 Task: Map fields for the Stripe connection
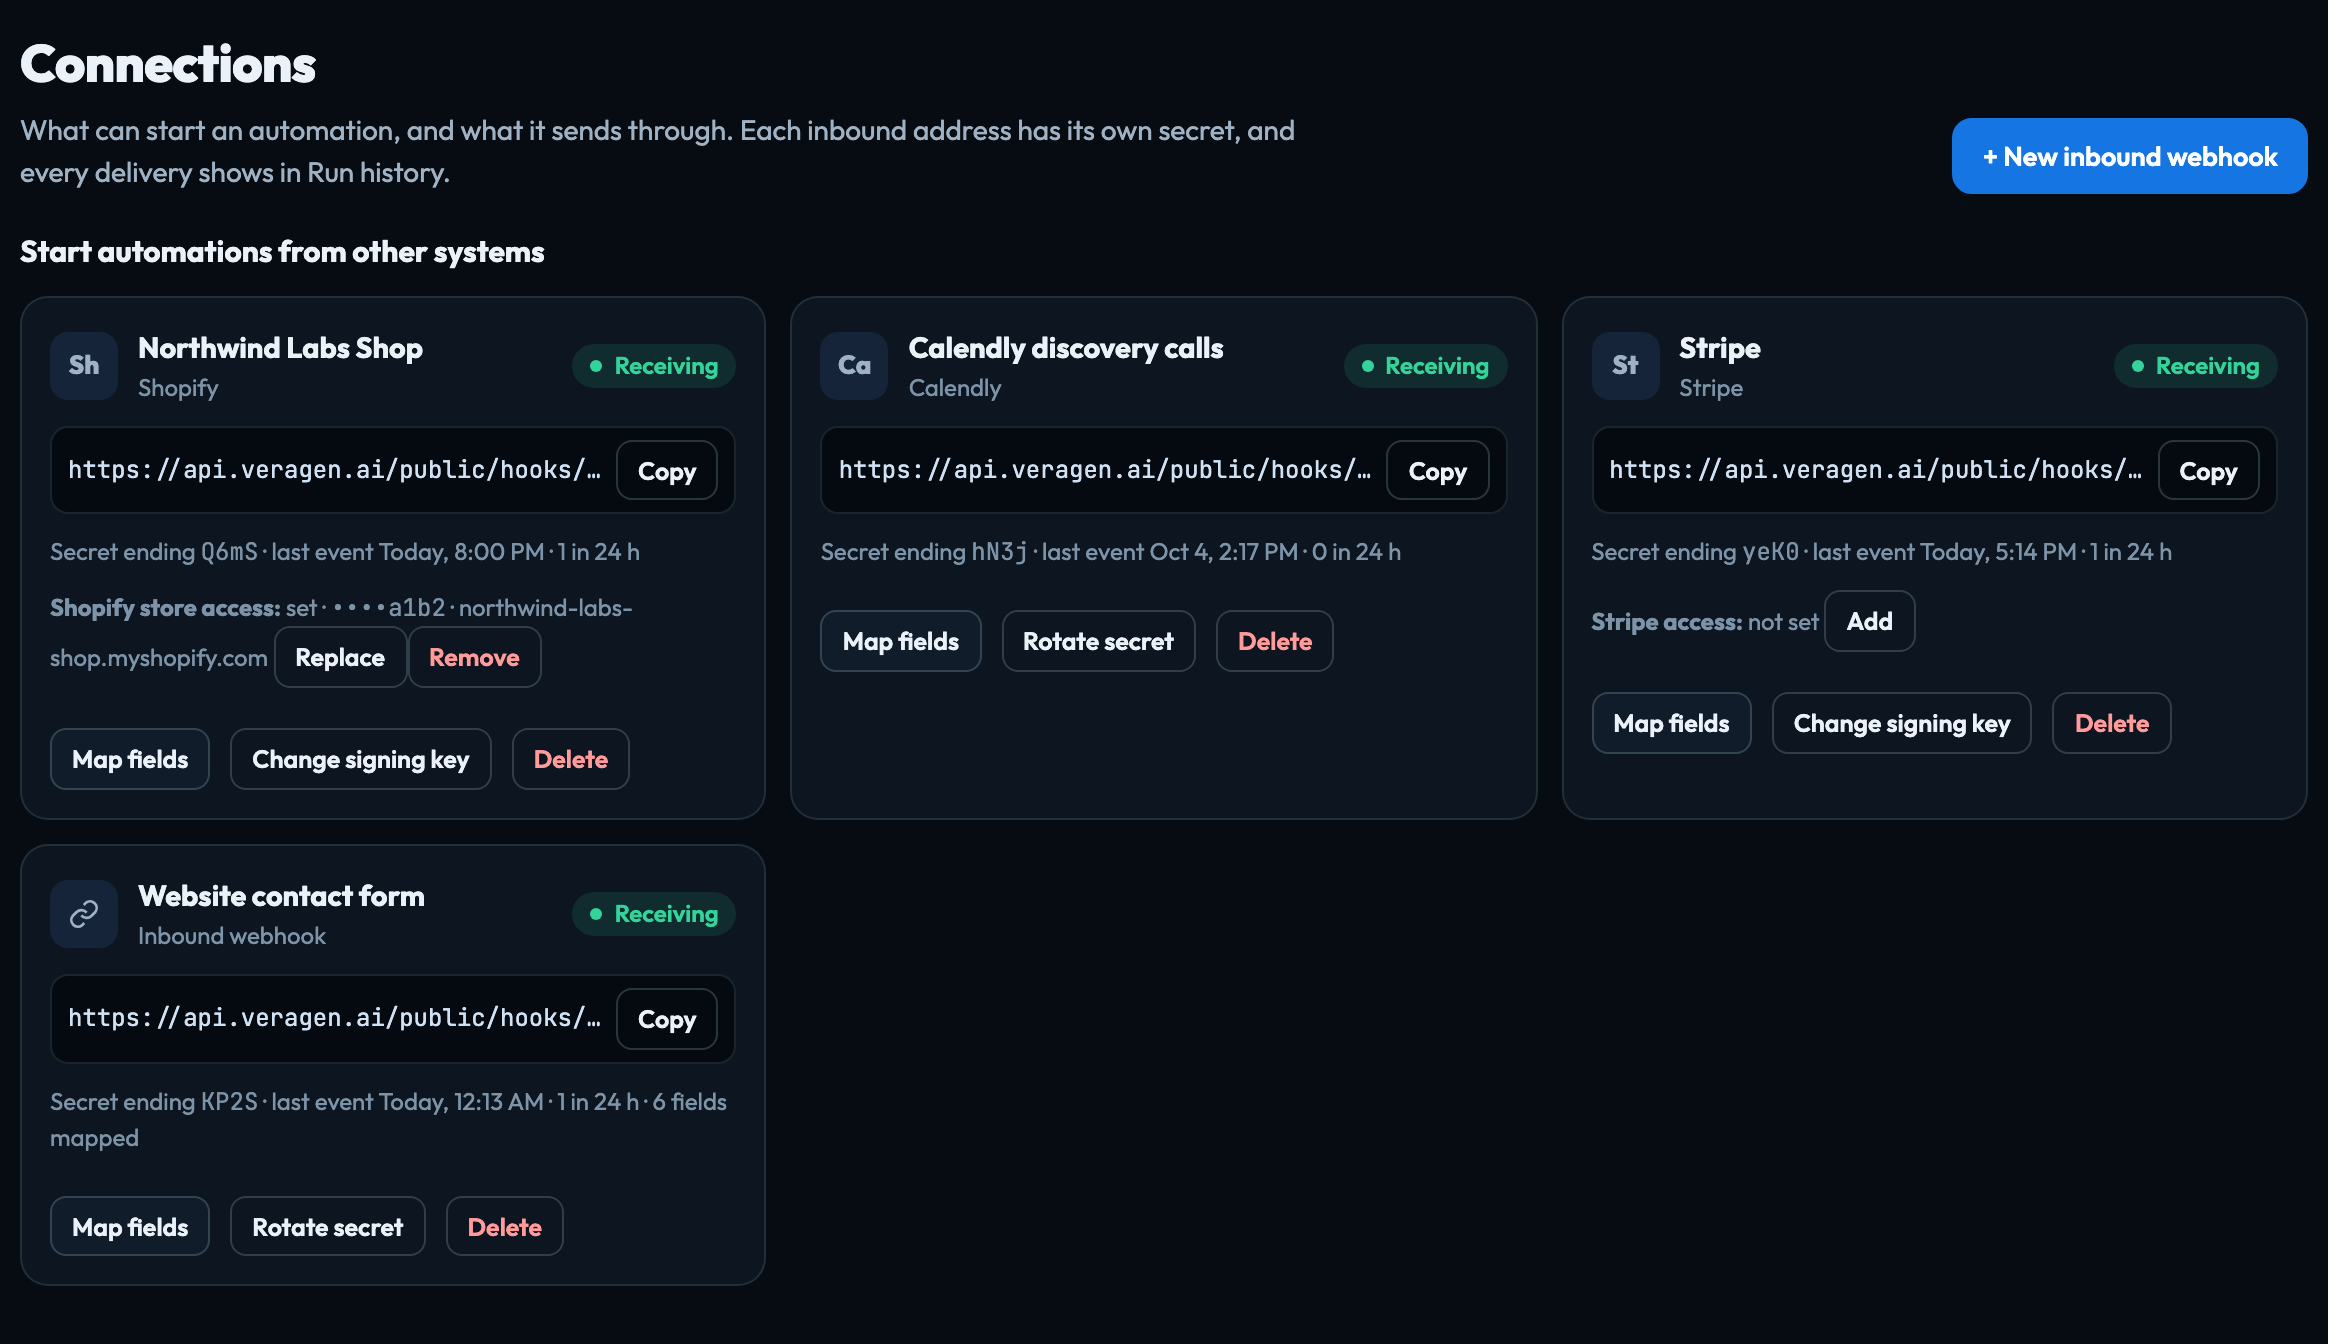pos(1671,723)
